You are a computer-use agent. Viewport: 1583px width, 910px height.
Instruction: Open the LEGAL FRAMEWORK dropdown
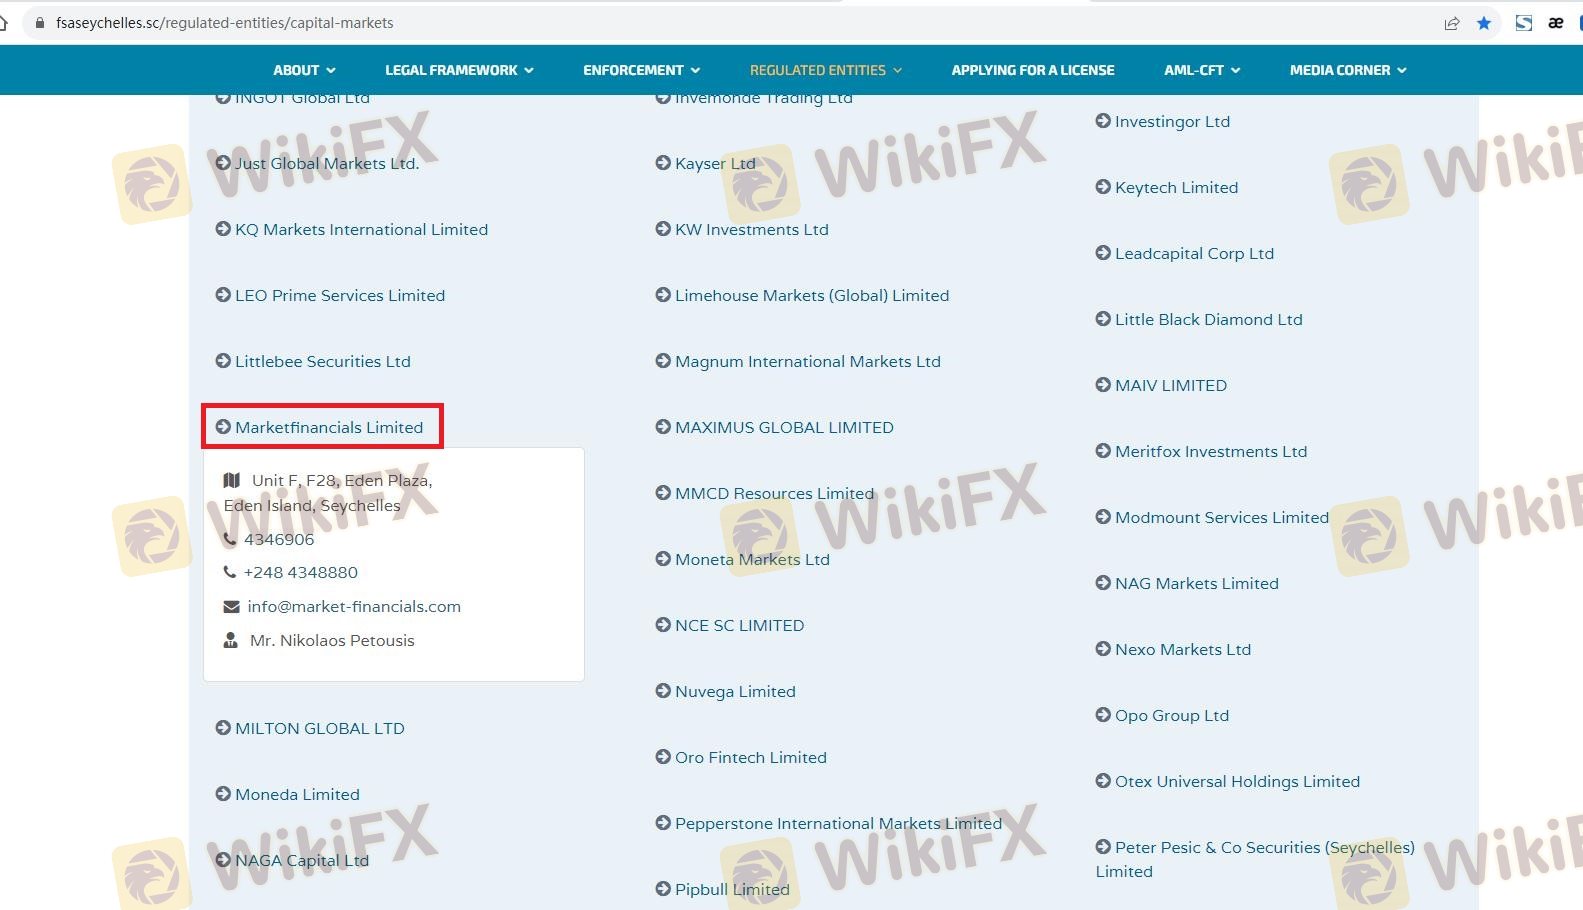pos(459,70)
